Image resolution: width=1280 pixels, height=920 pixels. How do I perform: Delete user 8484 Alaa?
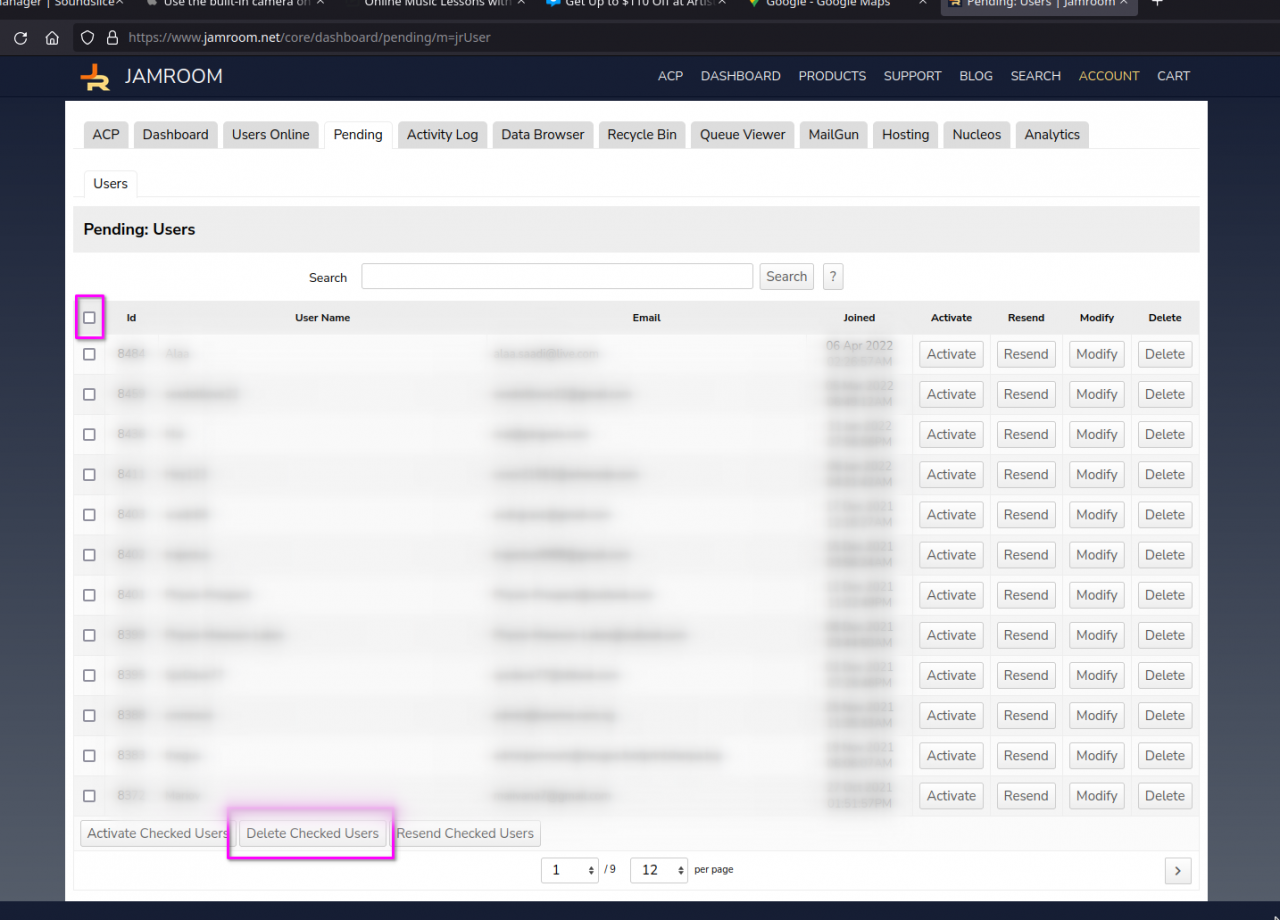pos(1165,354)
